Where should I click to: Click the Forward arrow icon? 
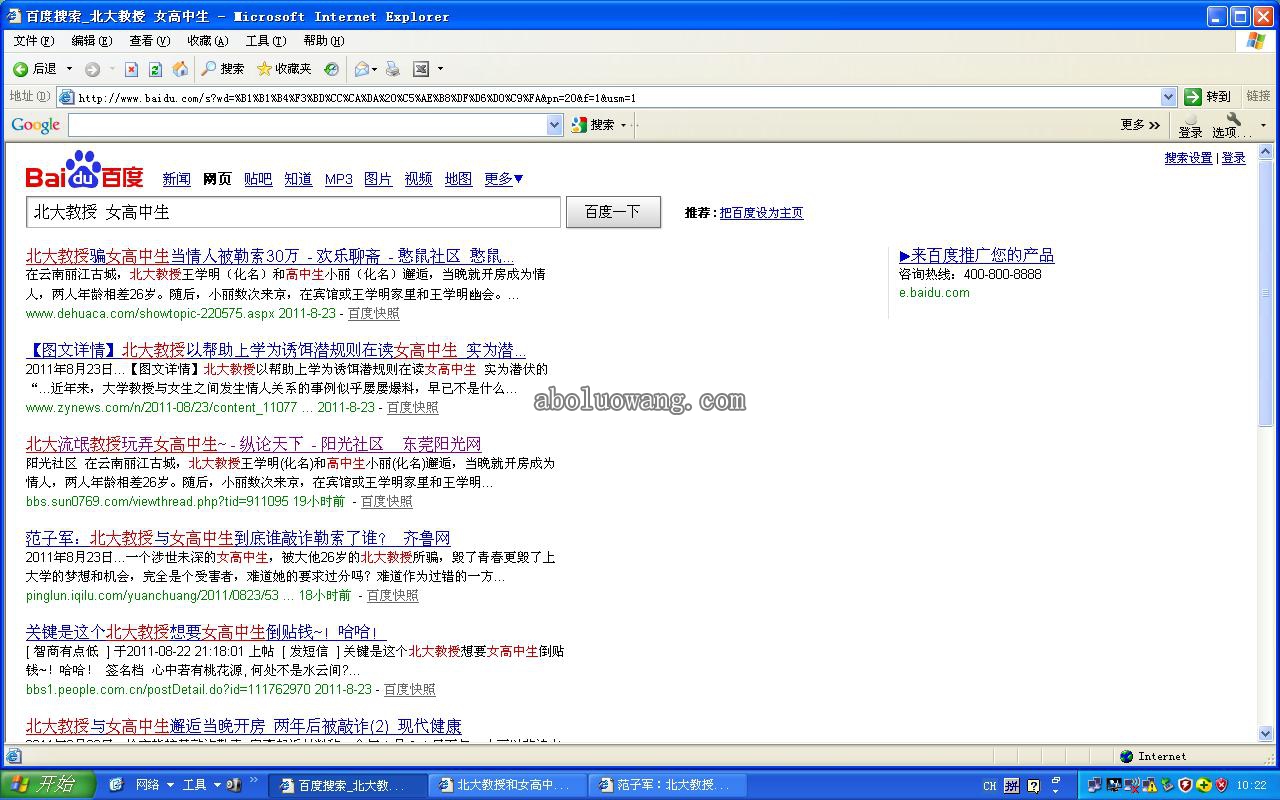coord(92,69)
